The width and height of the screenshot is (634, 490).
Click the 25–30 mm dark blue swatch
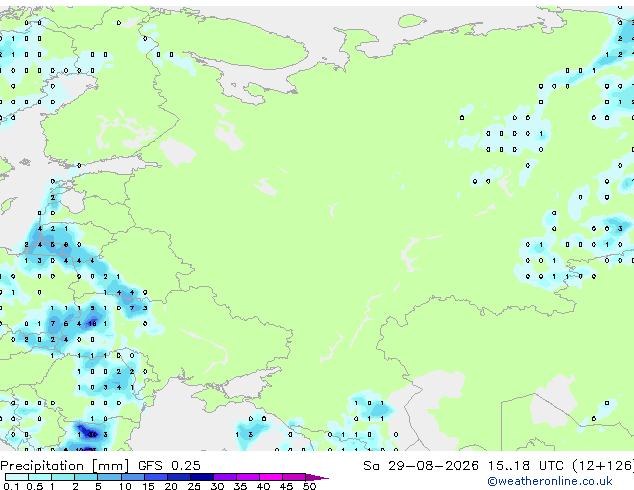pyautogui.click(x=201, y=477)
